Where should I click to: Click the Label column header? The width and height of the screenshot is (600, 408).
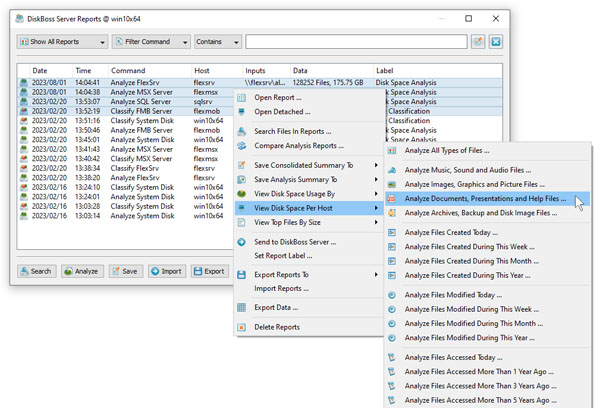point(438,71)
